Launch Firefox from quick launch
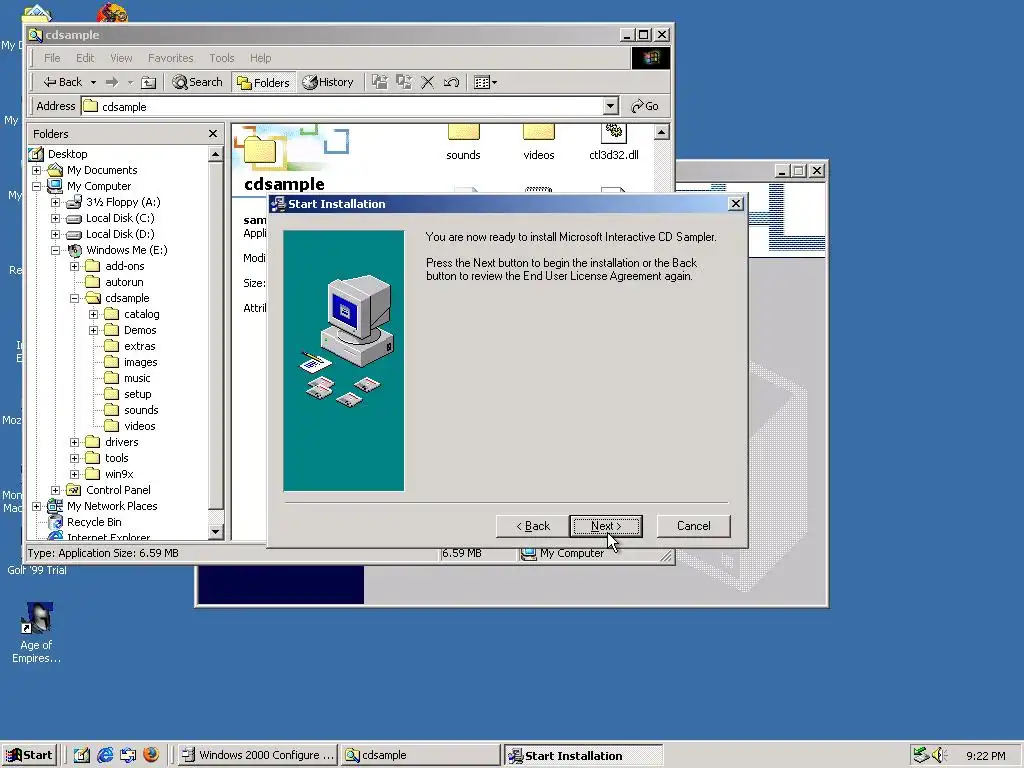The width and height of the screenshot is (1024, 768). (x=151, y=755)
